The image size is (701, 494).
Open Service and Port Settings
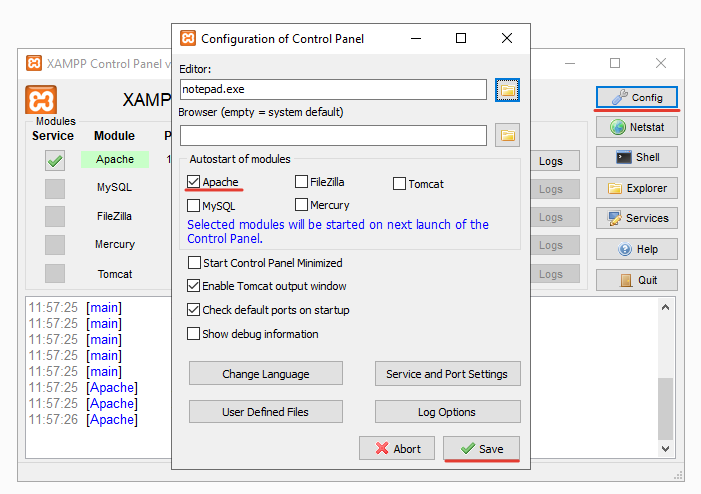pos(447,374)
